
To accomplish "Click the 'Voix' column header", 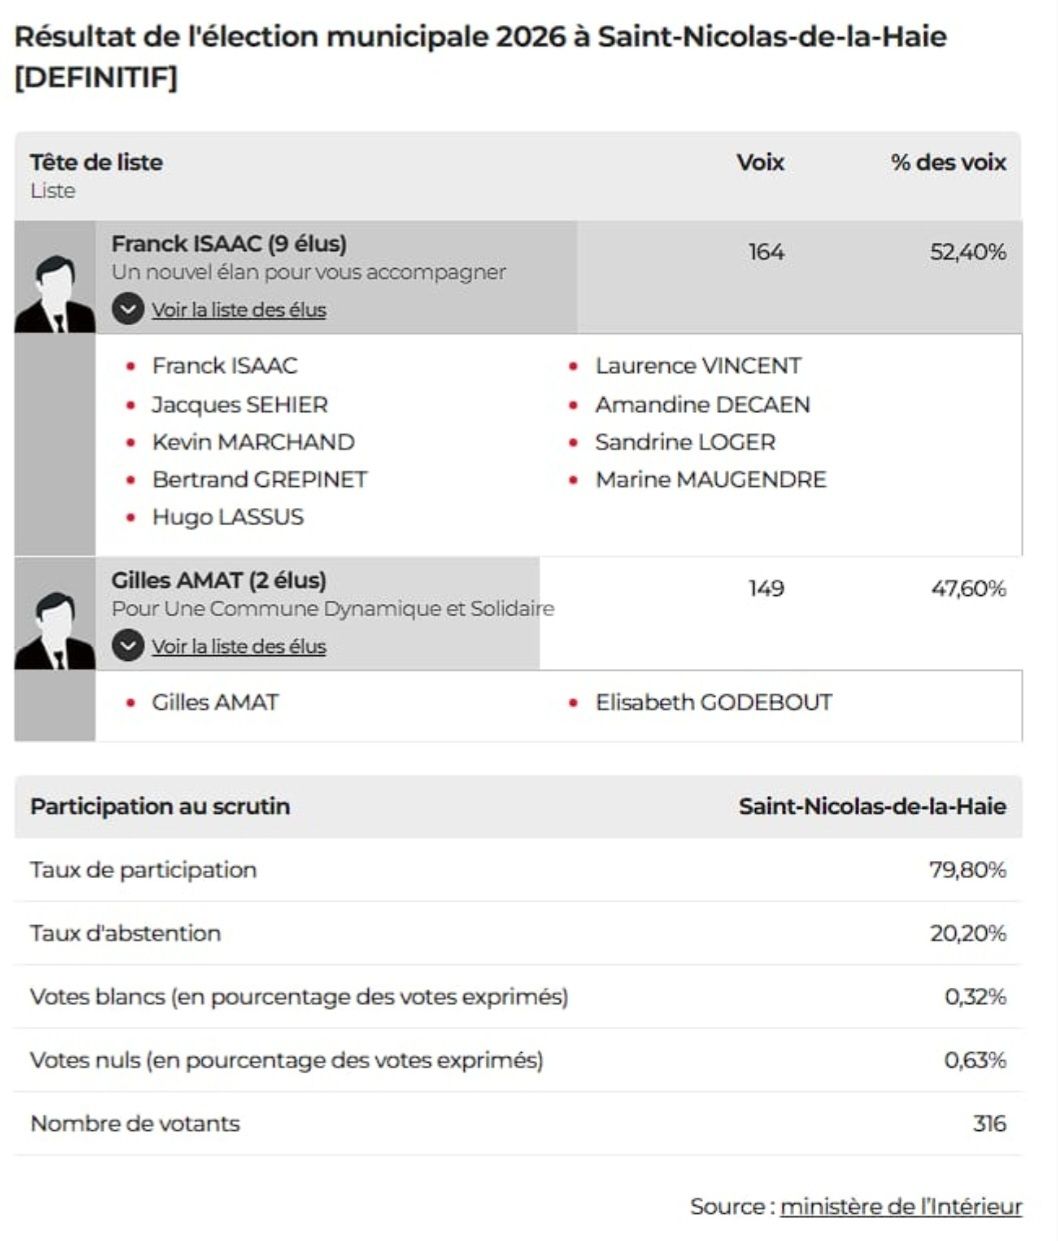I will point(760,162).
